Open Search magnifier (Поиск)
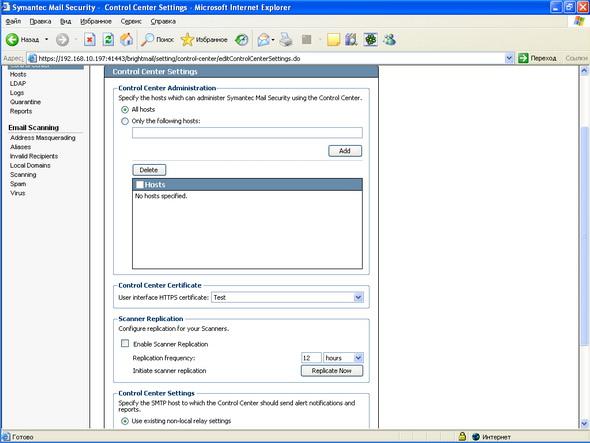This screenshot has width=590, height=443. [x=157, y=40]
